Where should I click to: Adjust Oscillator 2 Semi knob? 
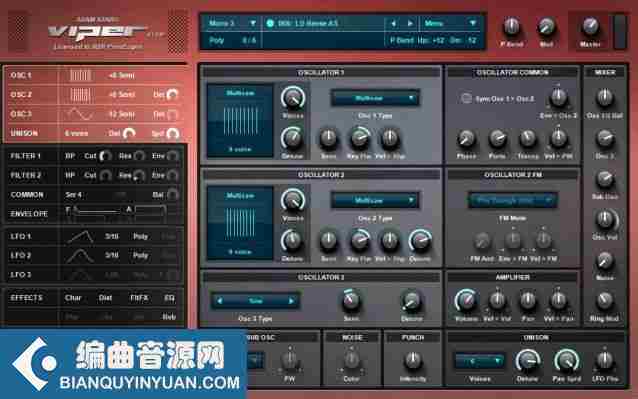(x=328, y=241)
